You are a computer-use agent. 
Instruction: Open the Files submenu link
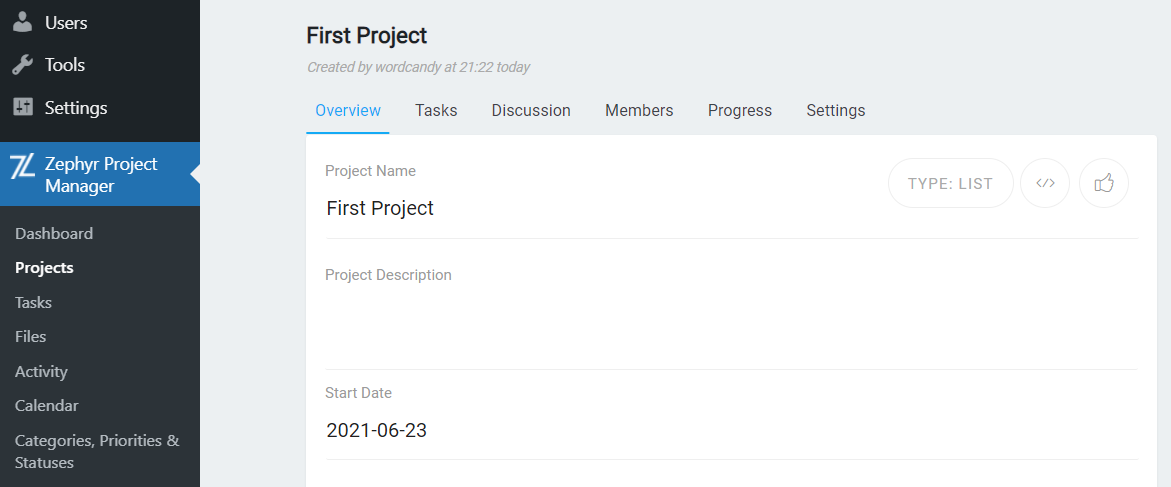31,337
